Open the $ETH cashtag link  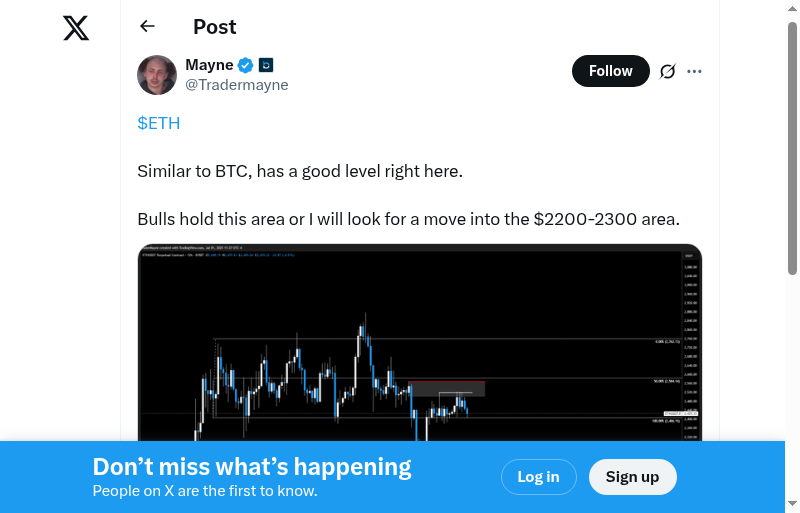158,123
